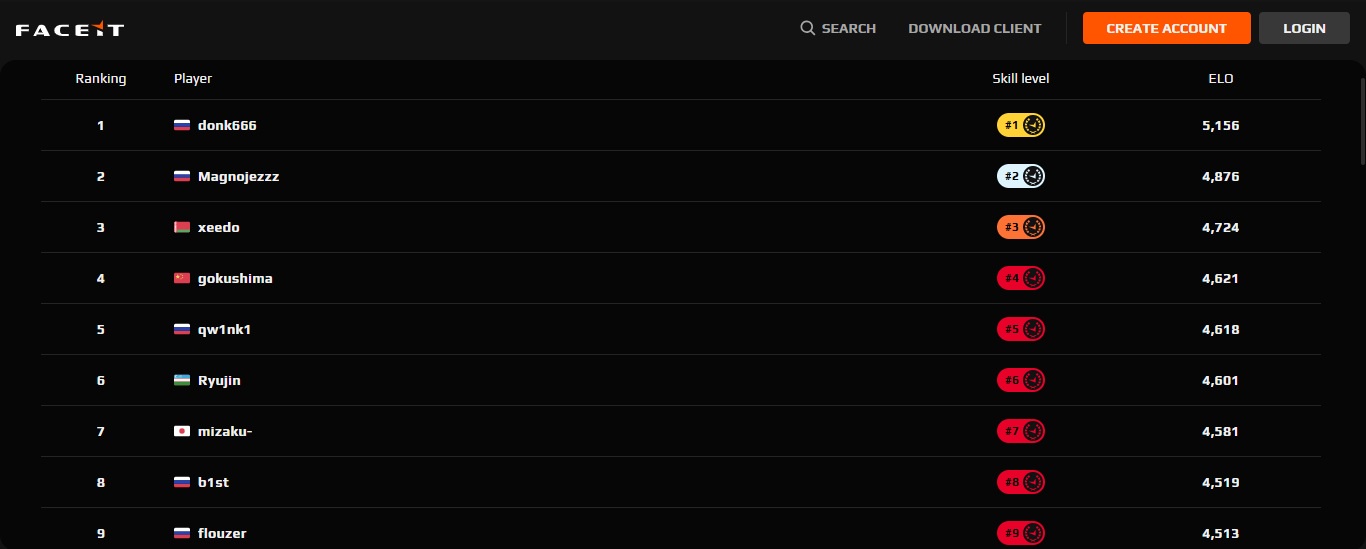Click the orange #3 skill level badge
1366x549 pixels.
pos(1021,227)
